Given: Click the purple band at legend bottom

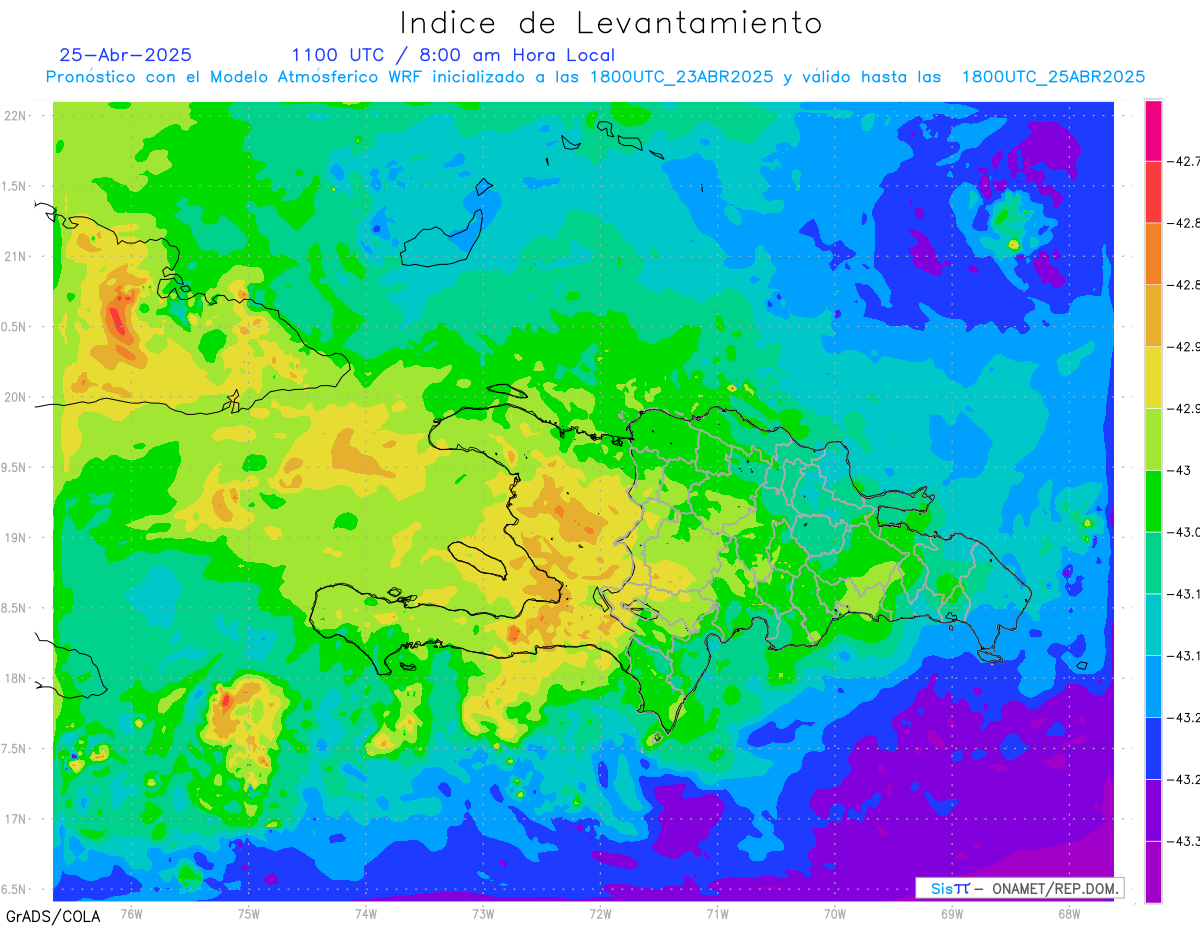Looking at the screenshot, I should click(1153, 871).
